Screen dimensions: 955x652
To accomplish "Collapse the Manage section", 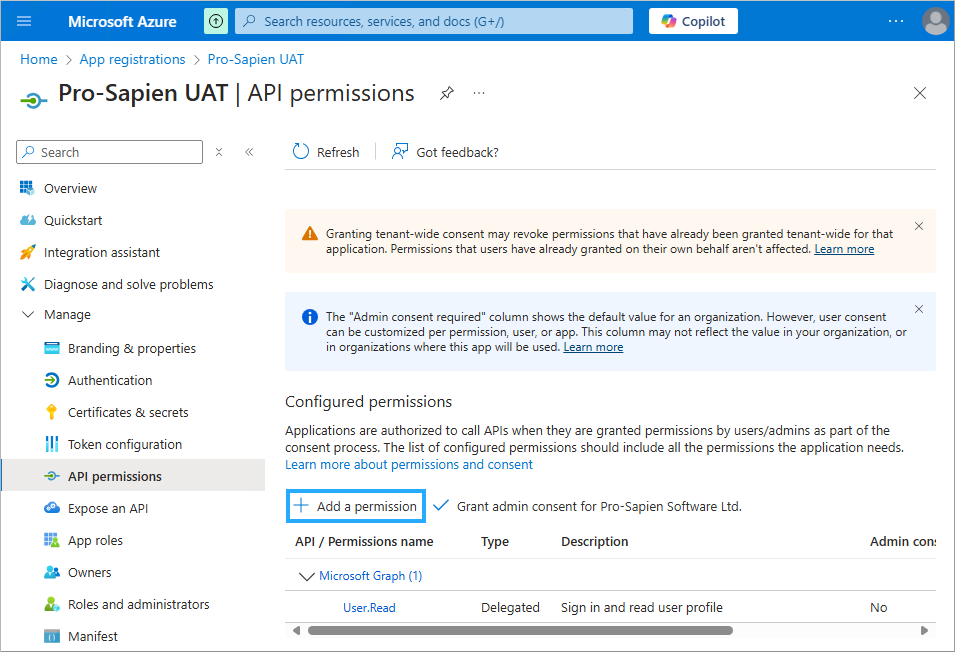I will [27, 315].
